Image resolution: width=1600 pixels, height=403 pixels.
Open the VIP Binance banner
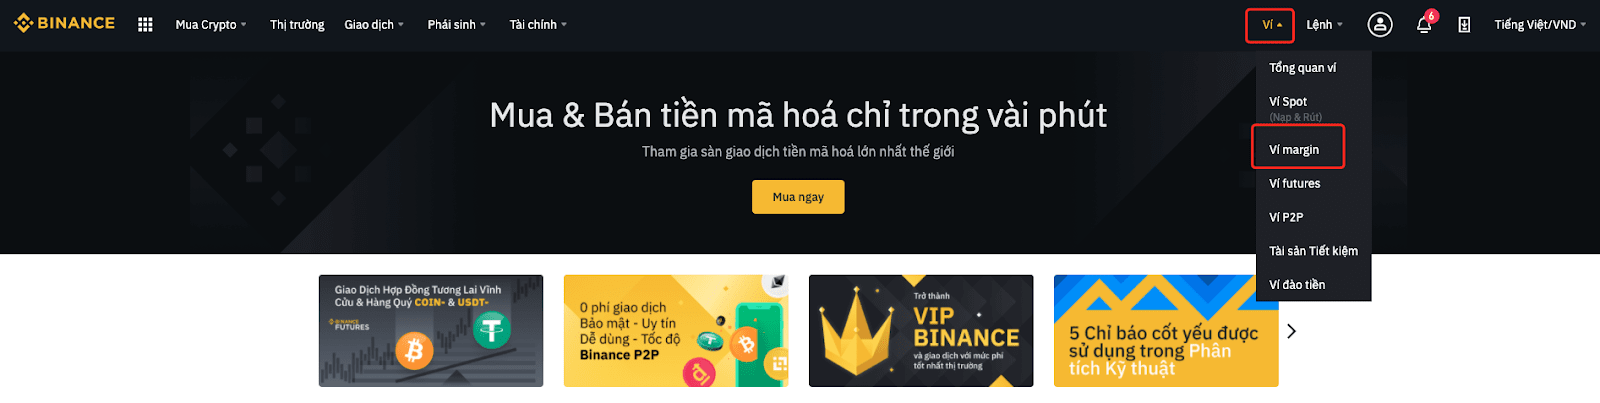(921, 331)
